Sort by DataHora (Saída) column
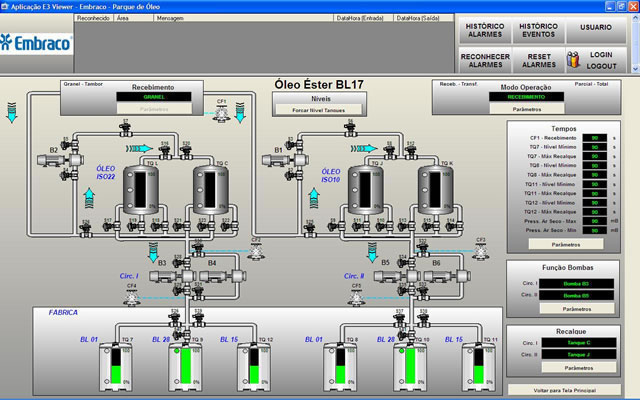This screenshot has width=640, height=400. point(423,18)
